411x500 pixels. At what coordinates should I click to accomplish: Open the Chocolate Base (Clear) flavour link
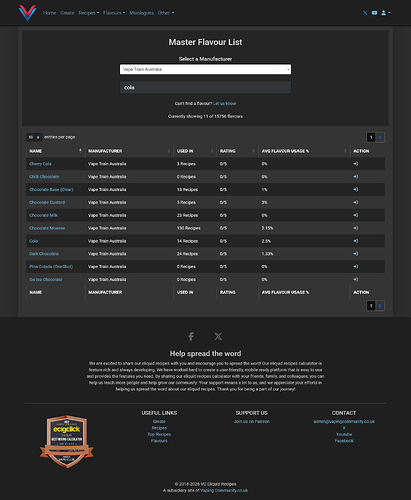click(51, 189)
